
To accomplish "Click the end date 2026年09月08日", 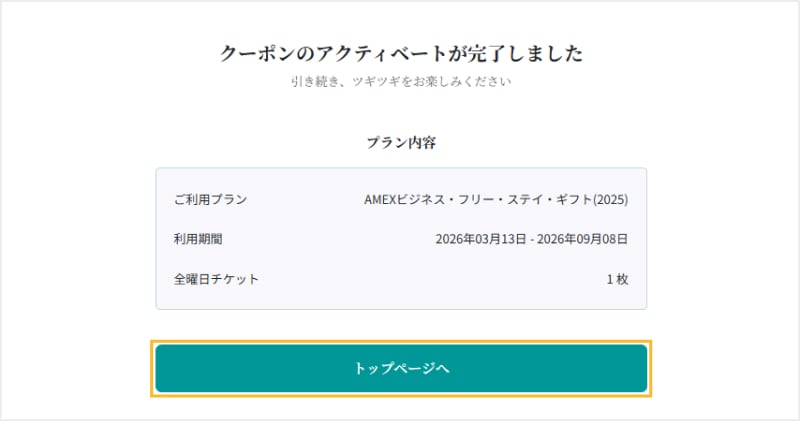I will click(582, 239).
